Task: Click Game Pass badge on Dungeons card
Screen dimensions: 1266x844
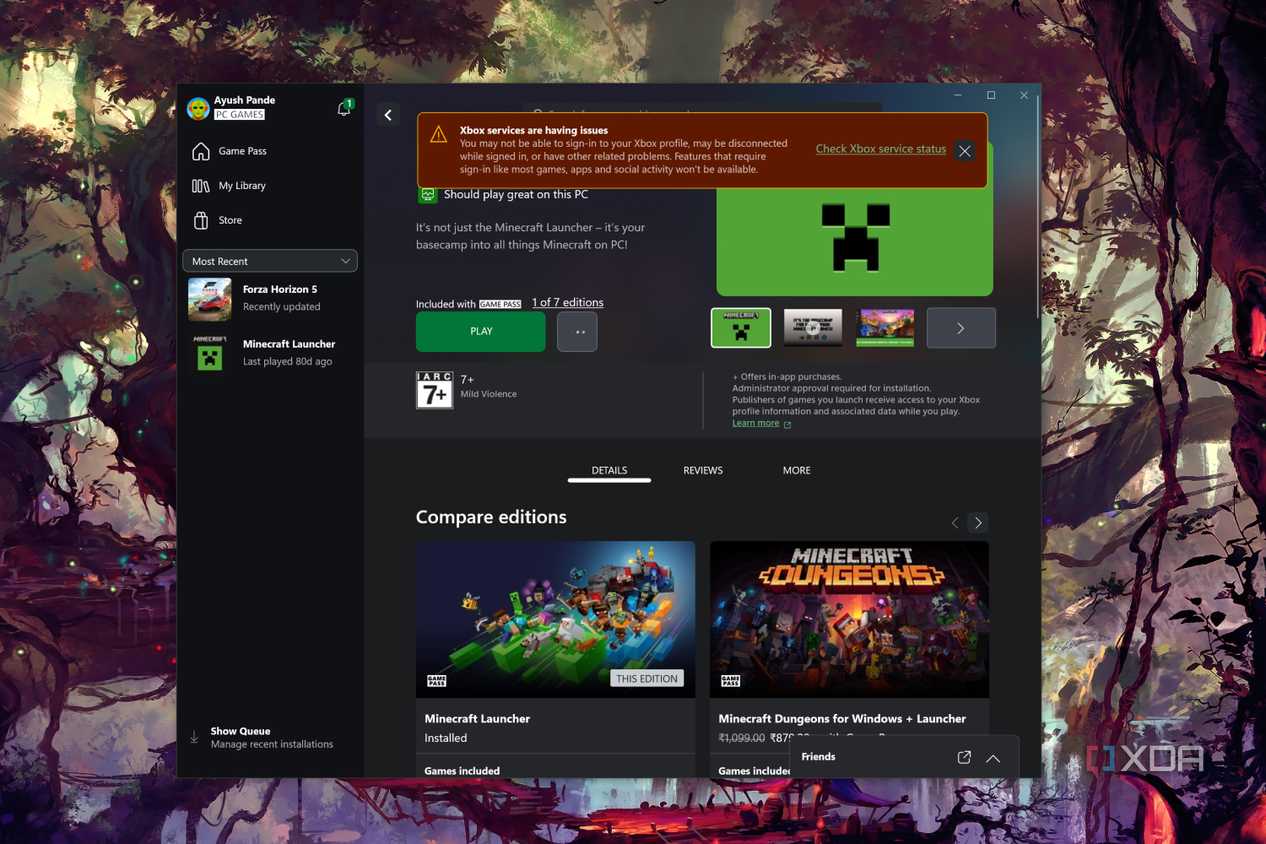Action: tap(730, 680)
